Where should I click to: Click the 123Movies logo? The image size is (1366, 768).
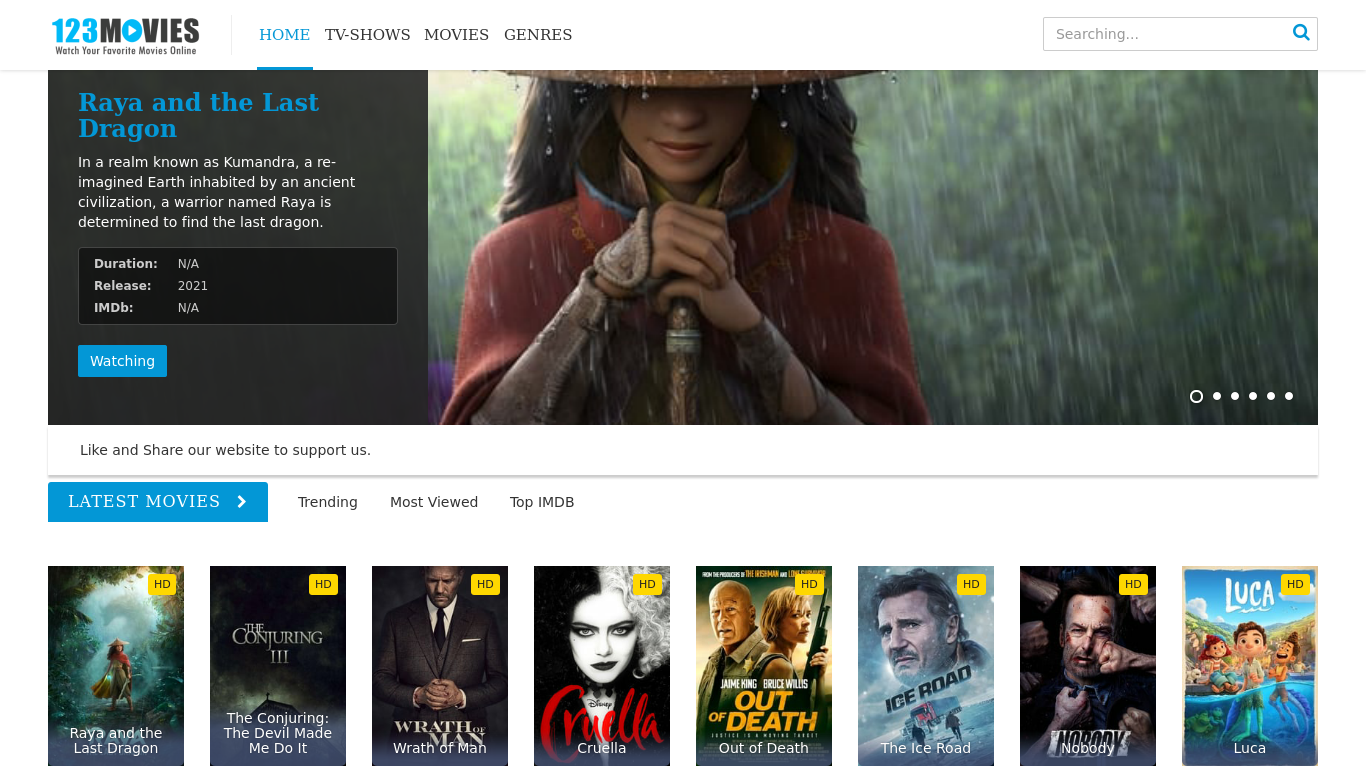click(124, 34)
